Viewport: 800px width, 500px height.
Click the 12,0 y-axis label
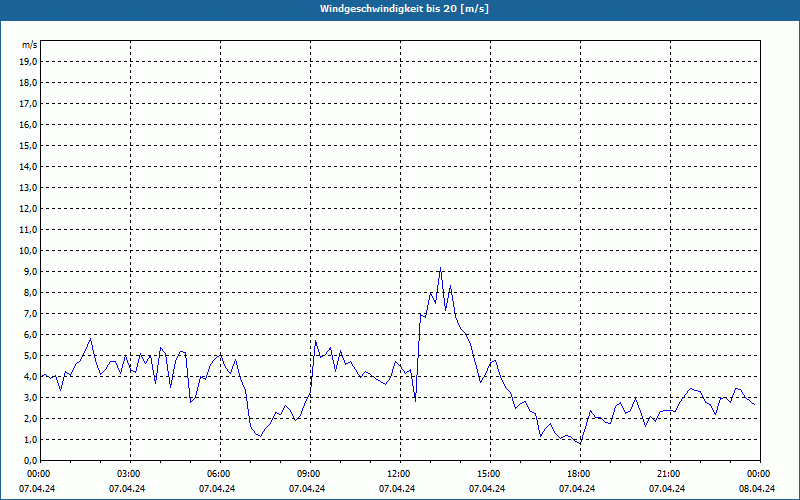pyautogui.click(x=28, y=209)
